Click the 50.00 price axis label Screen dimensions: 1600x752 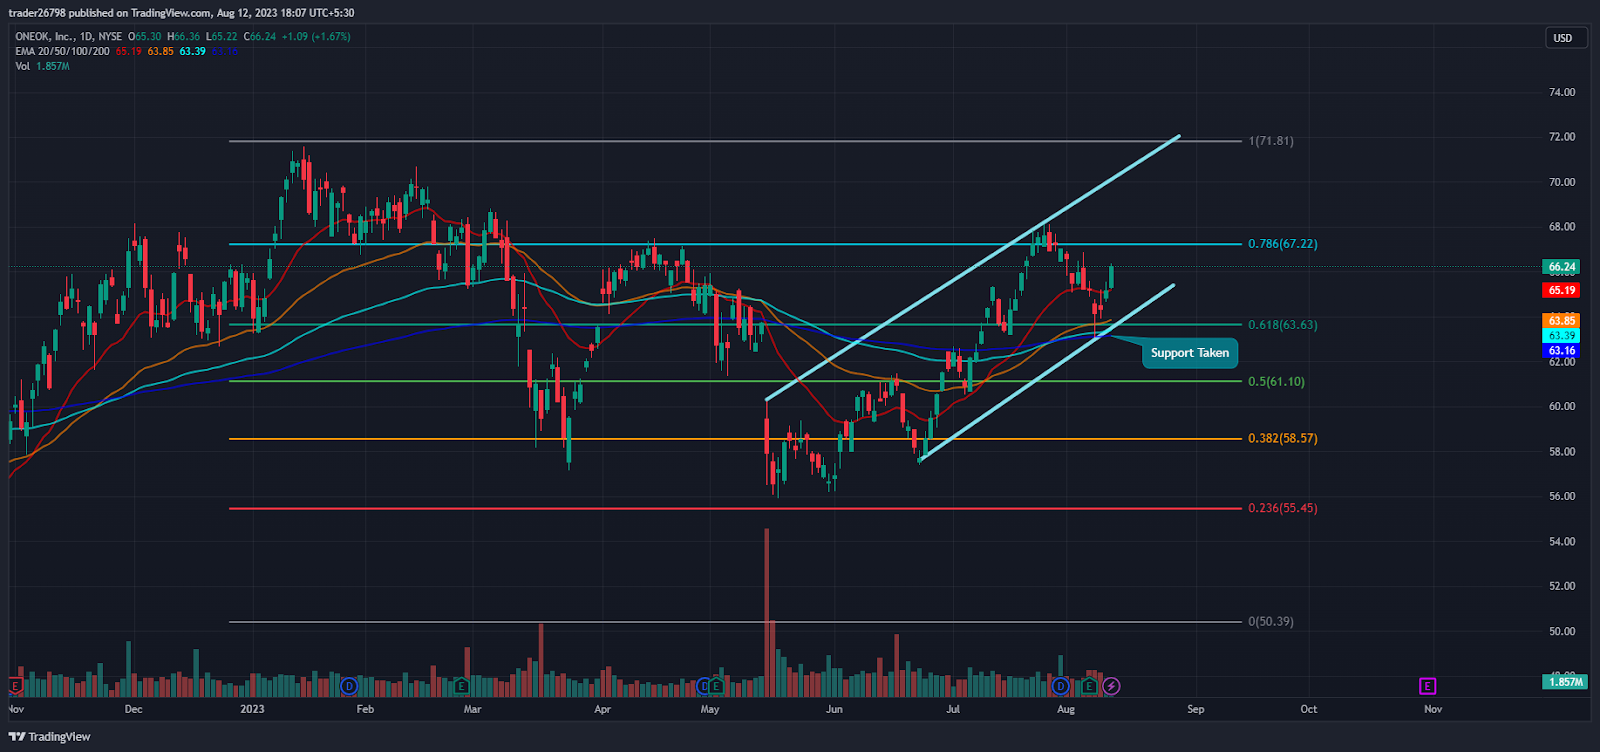[x=1562, y=632]
